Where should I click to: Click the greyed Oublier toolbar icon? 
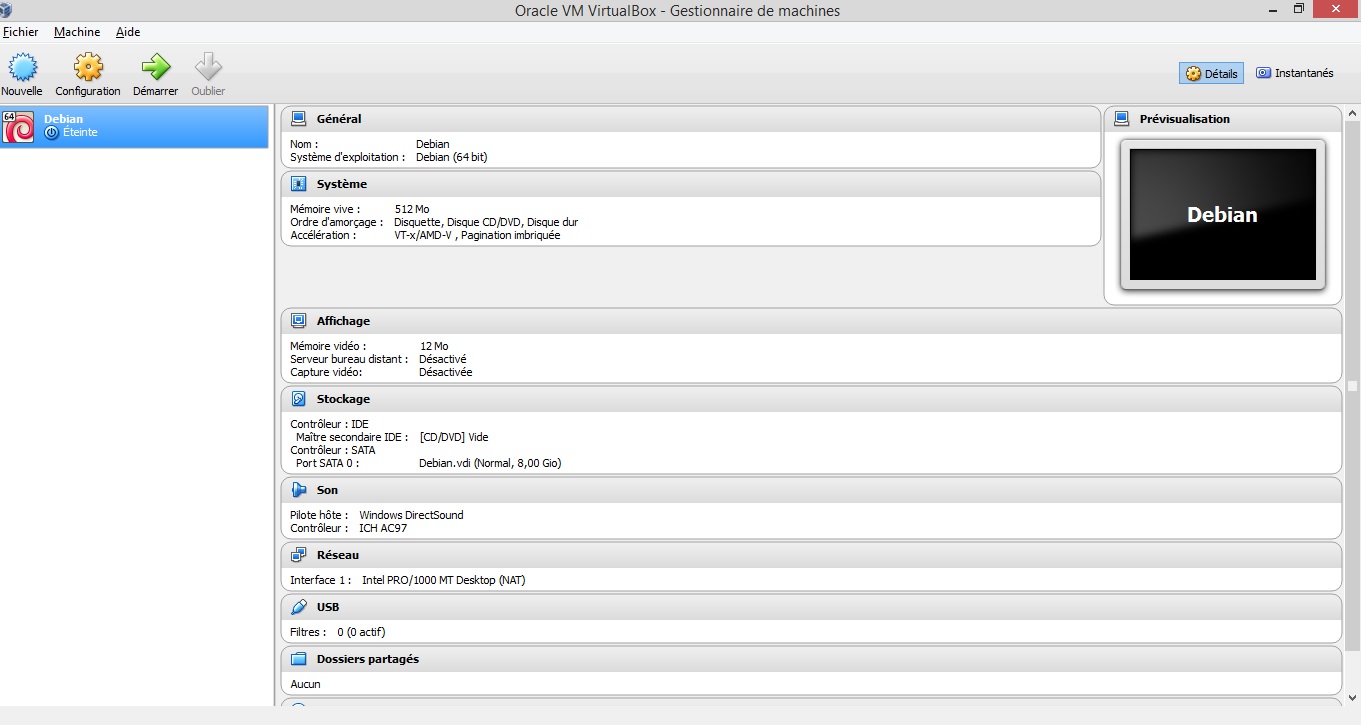(208, 67)
